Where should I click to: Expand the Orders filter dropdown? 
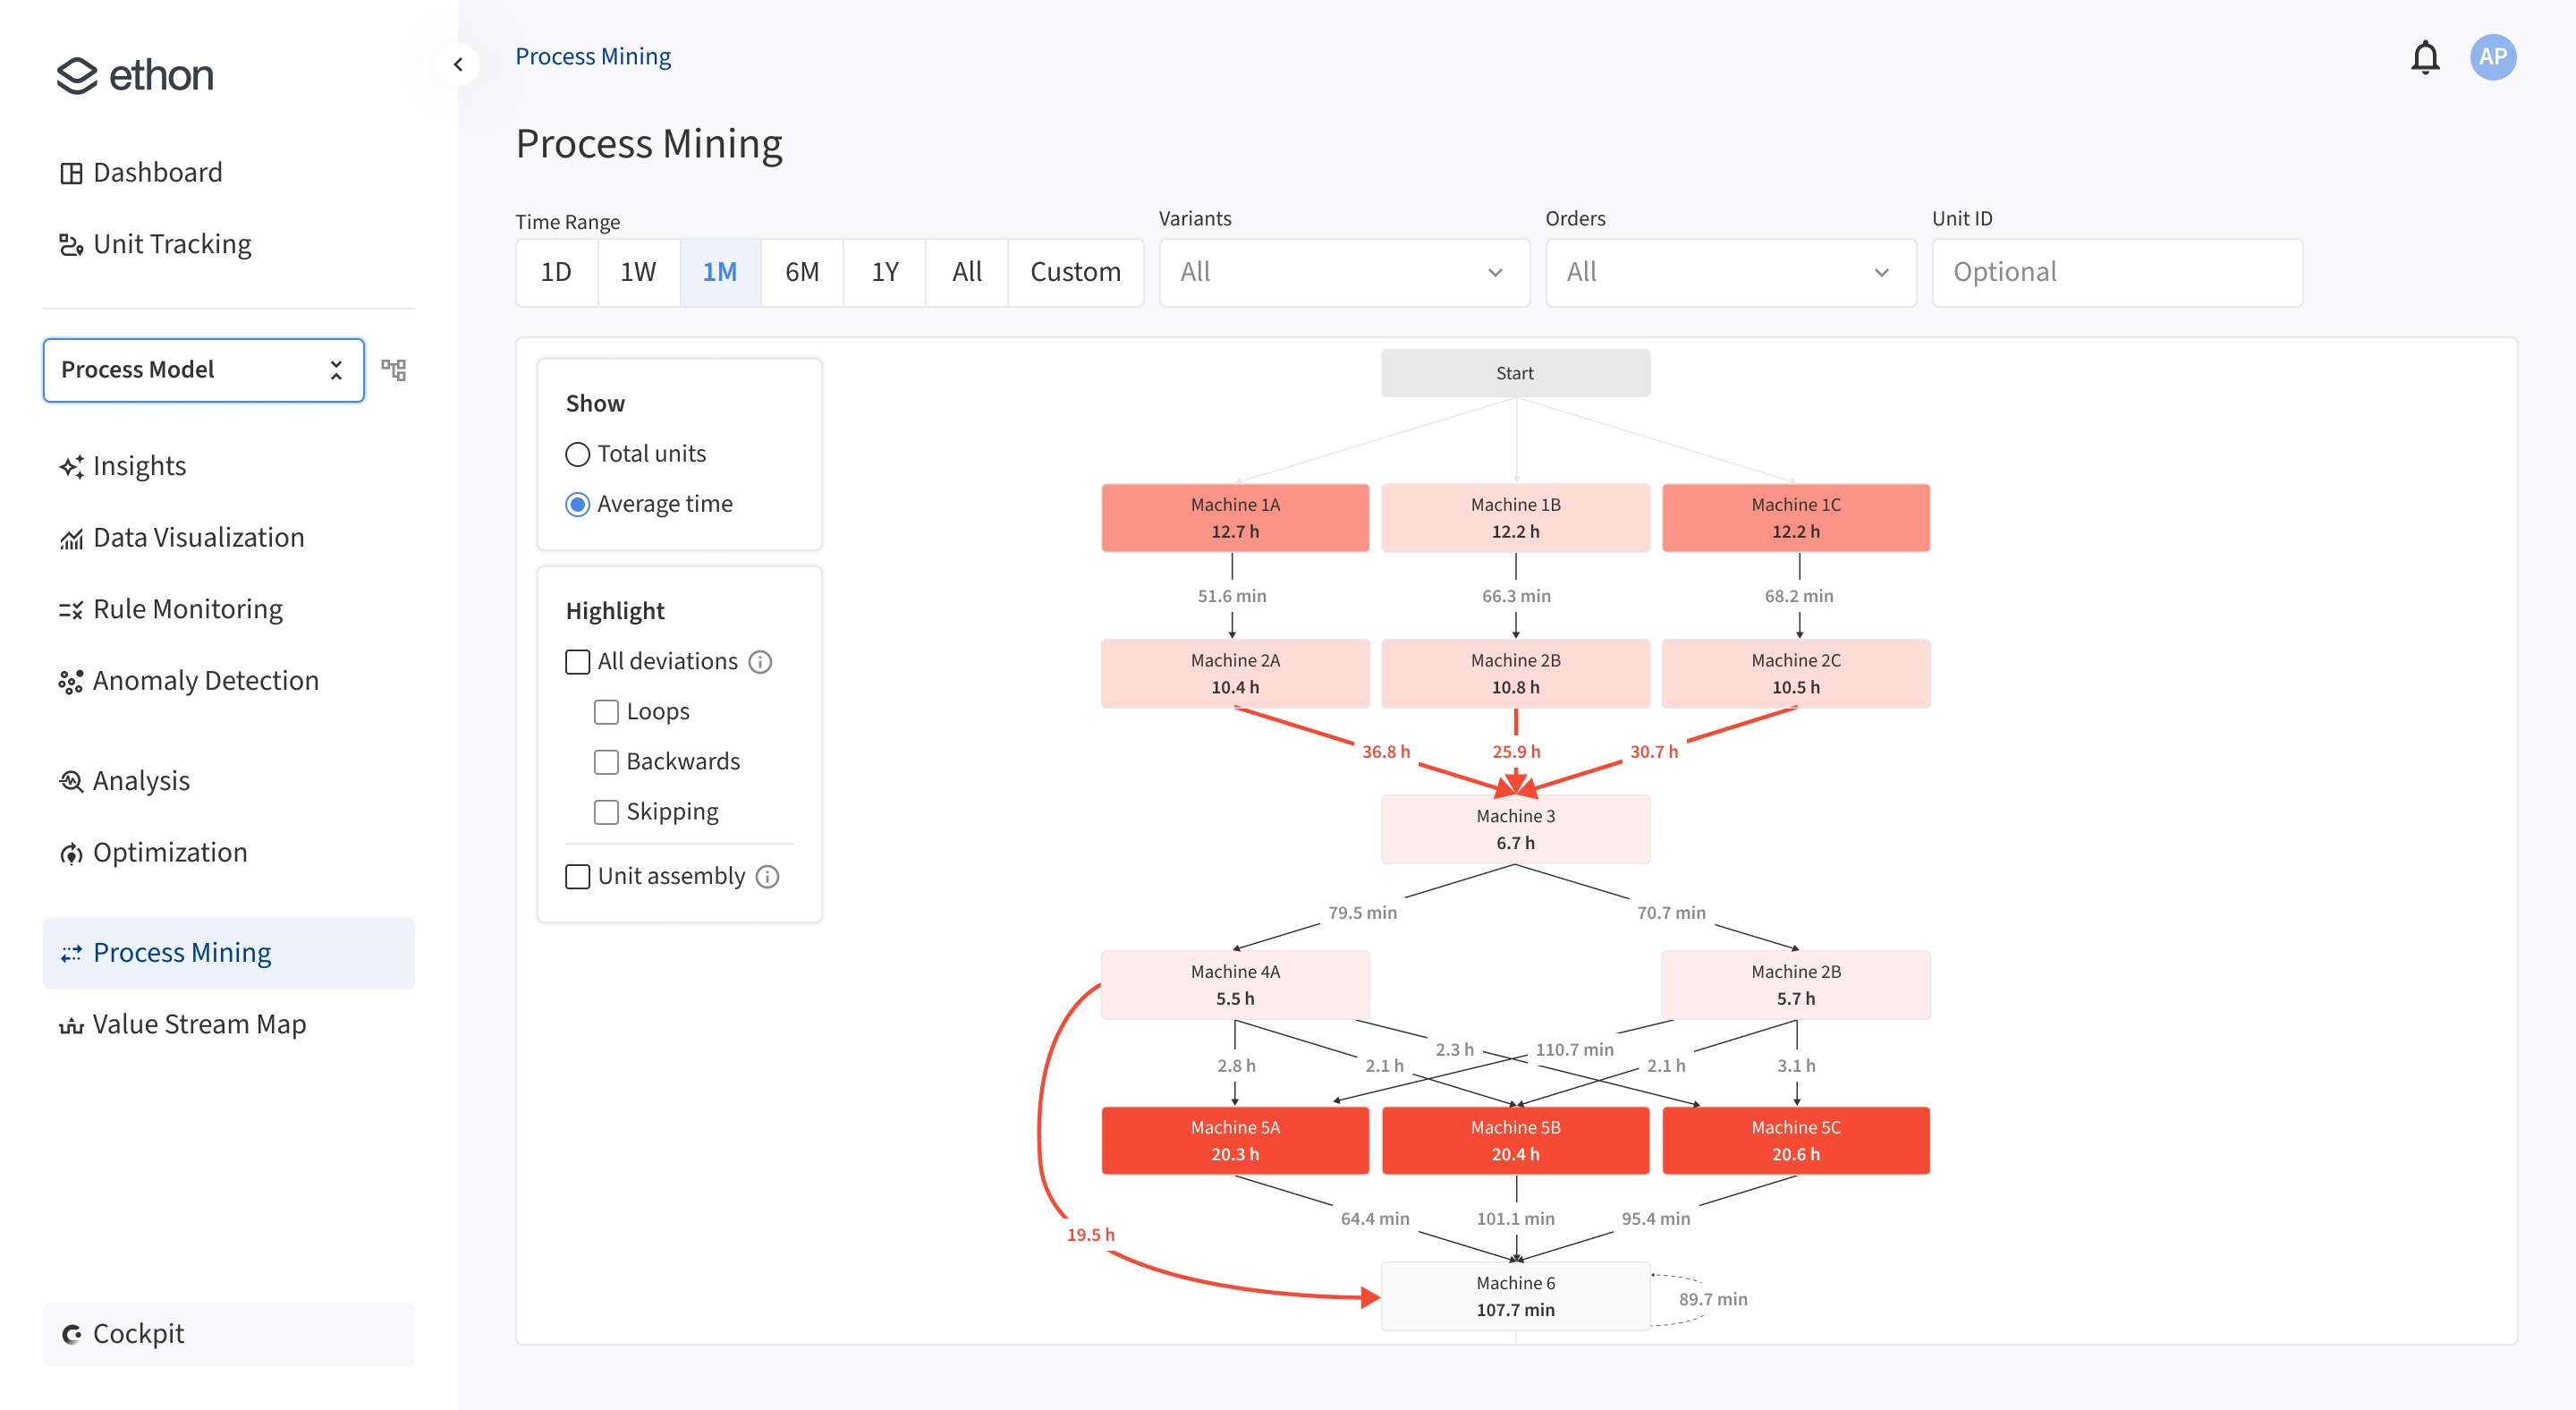tap(1730, 271)
